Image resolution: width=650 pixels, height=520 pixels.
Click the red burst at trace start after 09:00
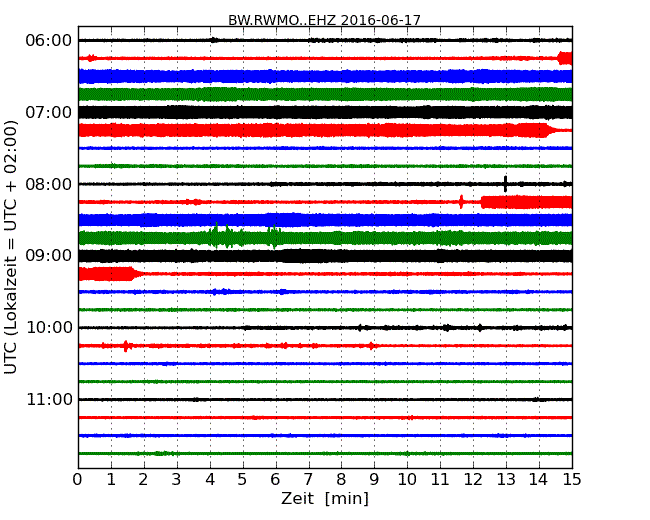(110, 274)
